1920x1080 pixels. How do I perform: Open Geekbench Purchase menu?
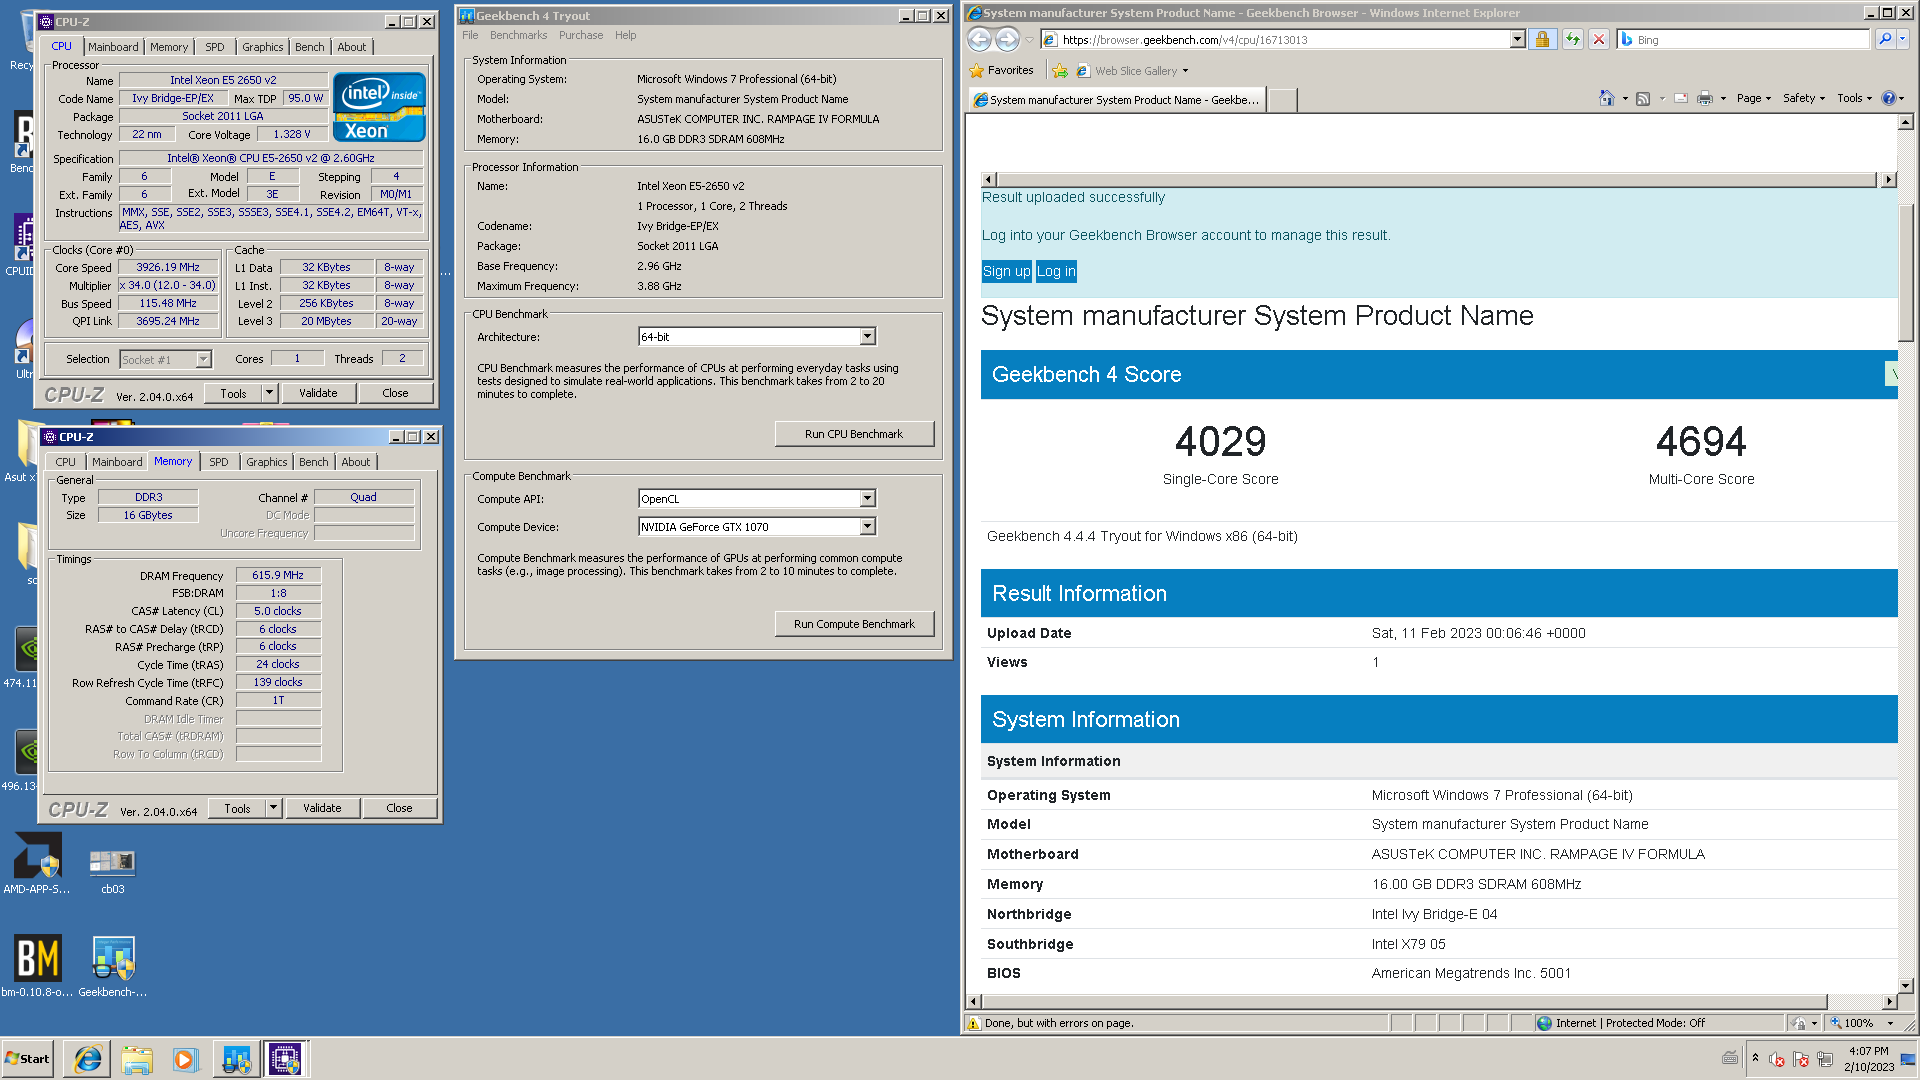[581, 35]
